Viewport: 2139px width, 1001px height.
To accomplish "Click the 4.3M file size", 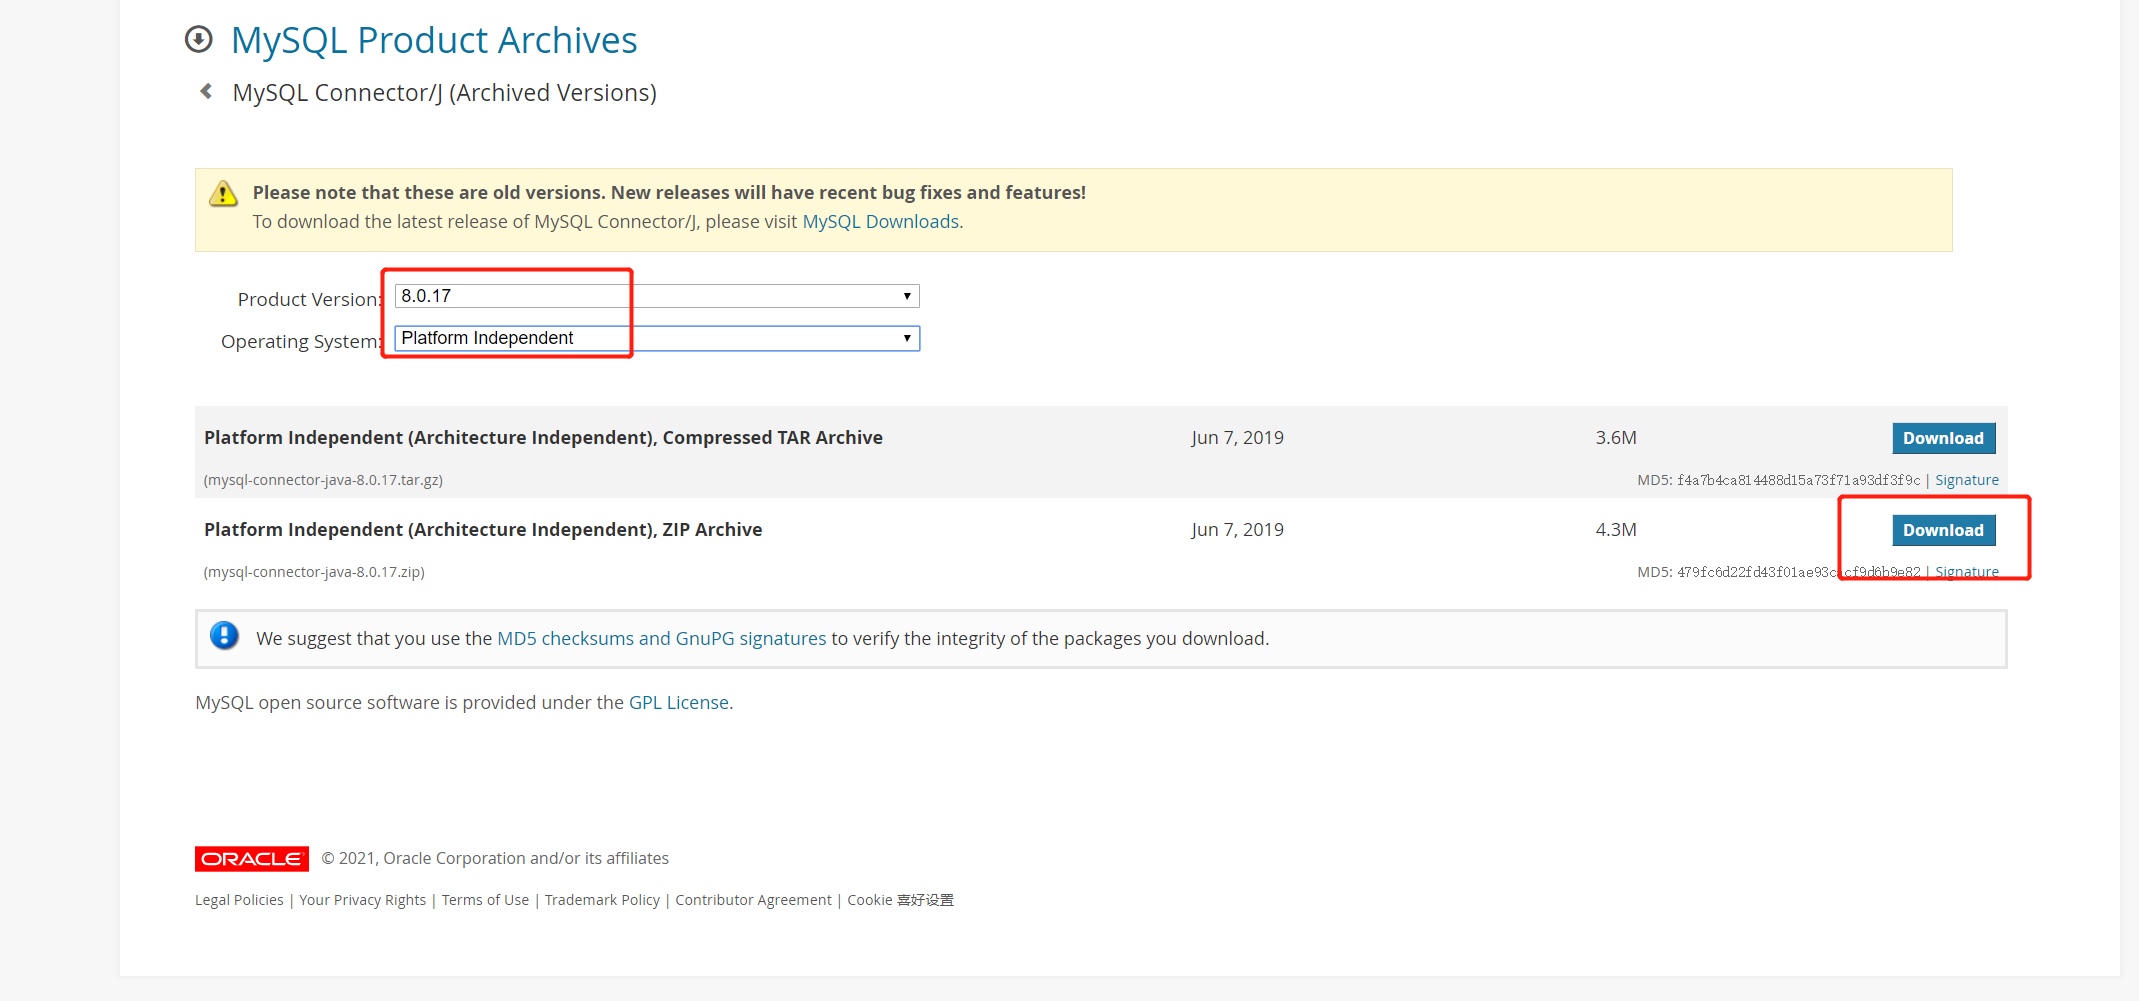I will tap(1616, 530).
